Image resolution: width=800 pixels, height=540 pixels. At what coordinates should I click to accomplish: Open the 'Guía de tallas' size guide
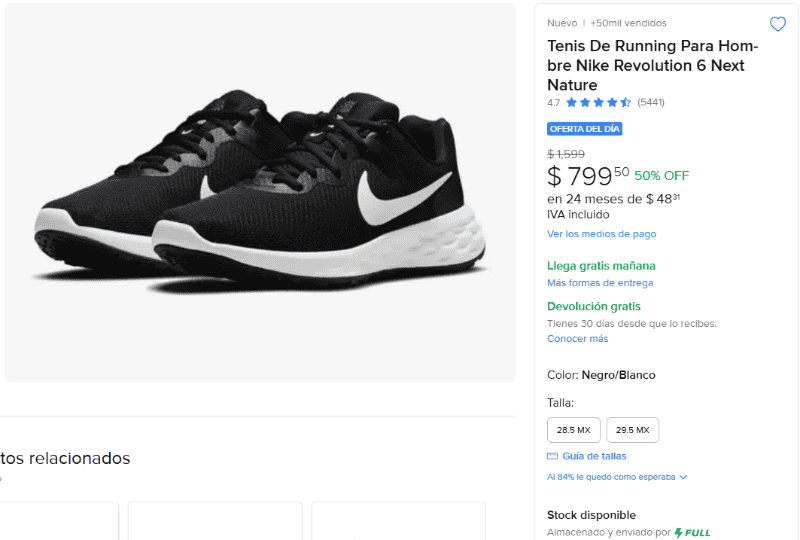594,456
